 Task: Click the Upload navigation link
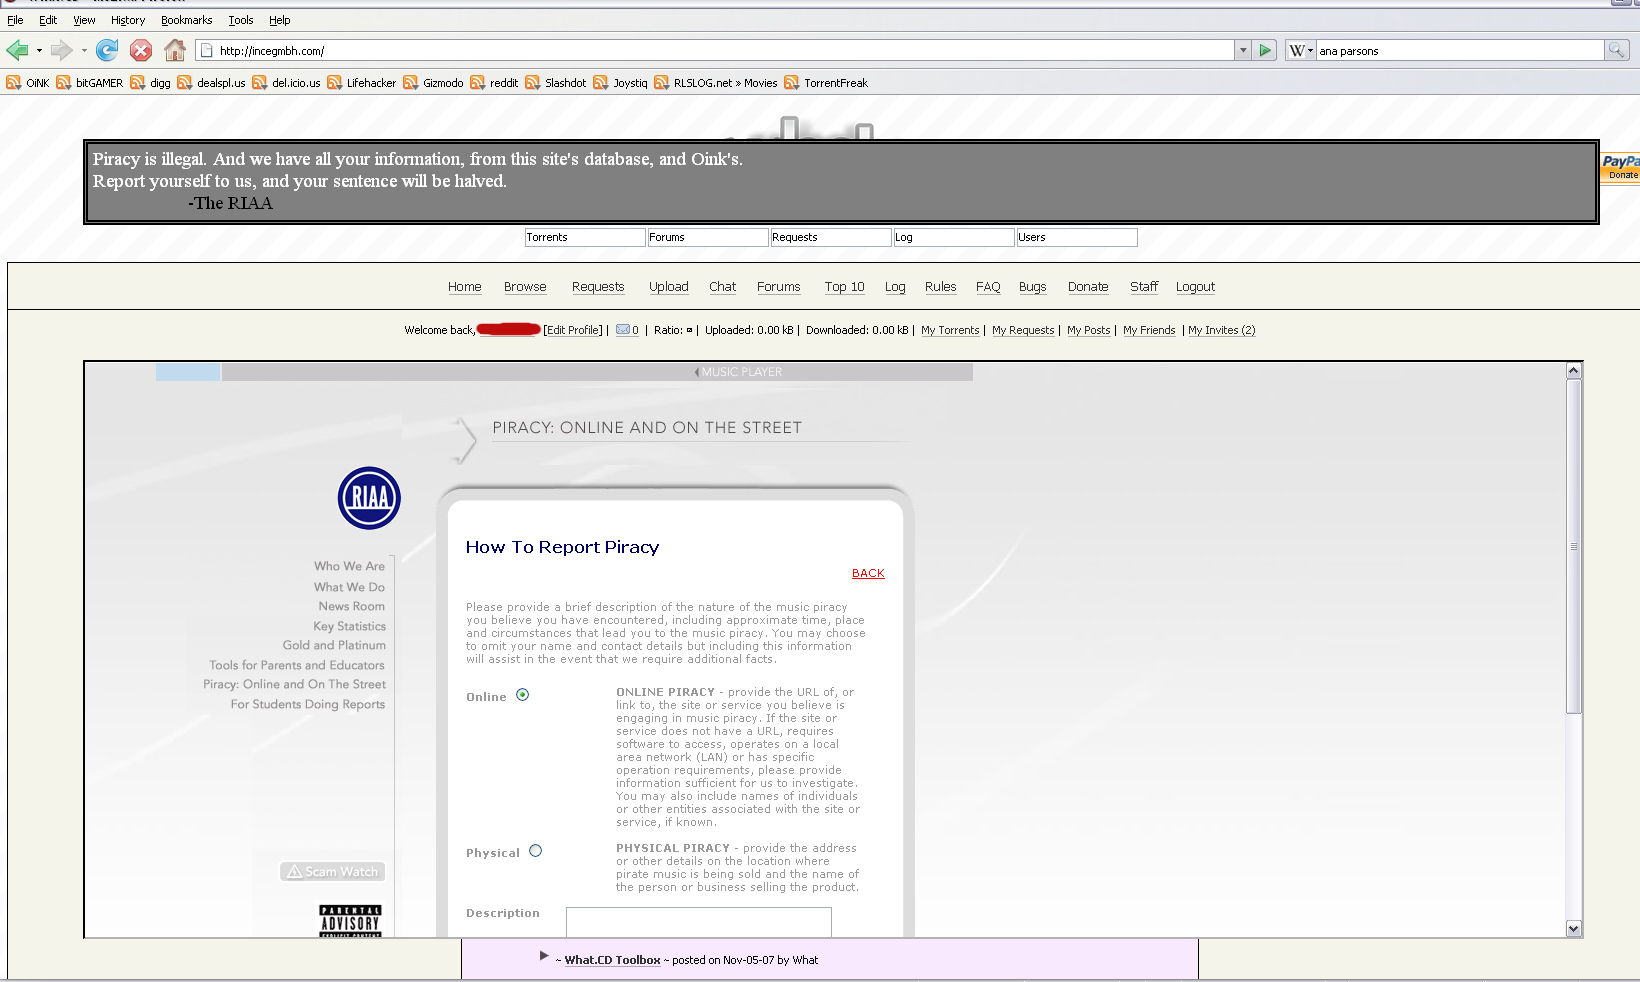click(669, 287)
